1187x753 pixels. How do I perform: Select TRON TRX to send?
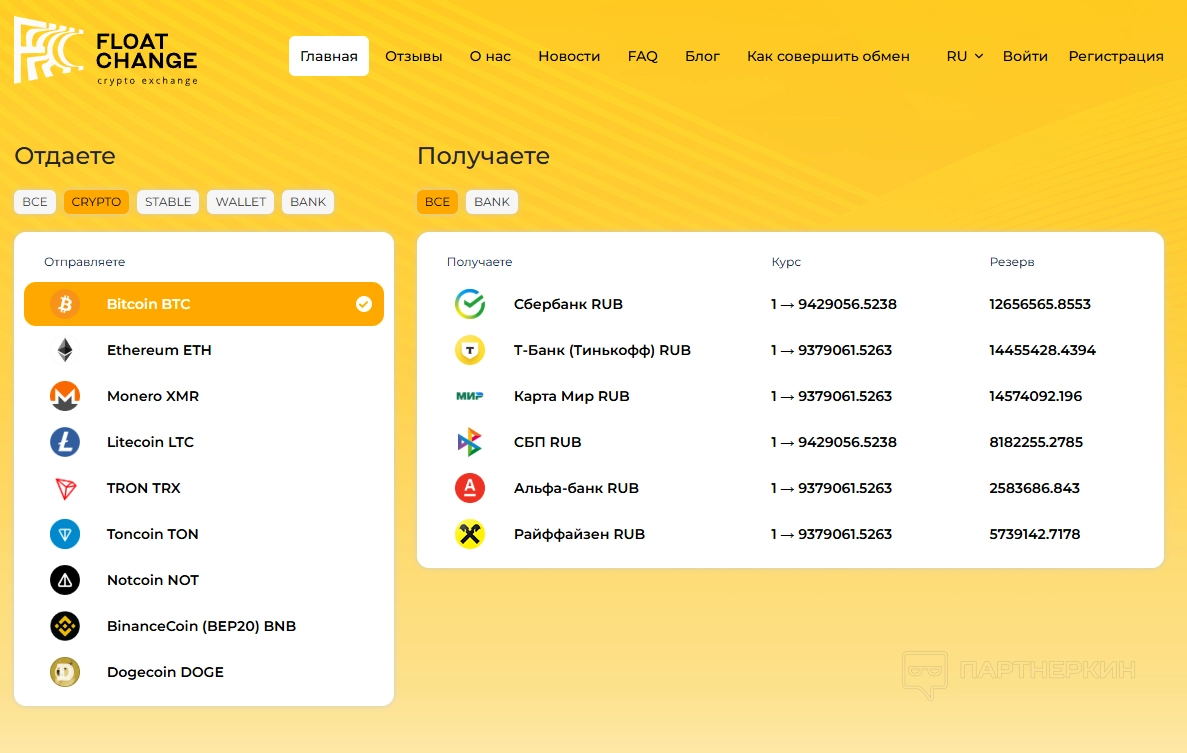point(204,488)
